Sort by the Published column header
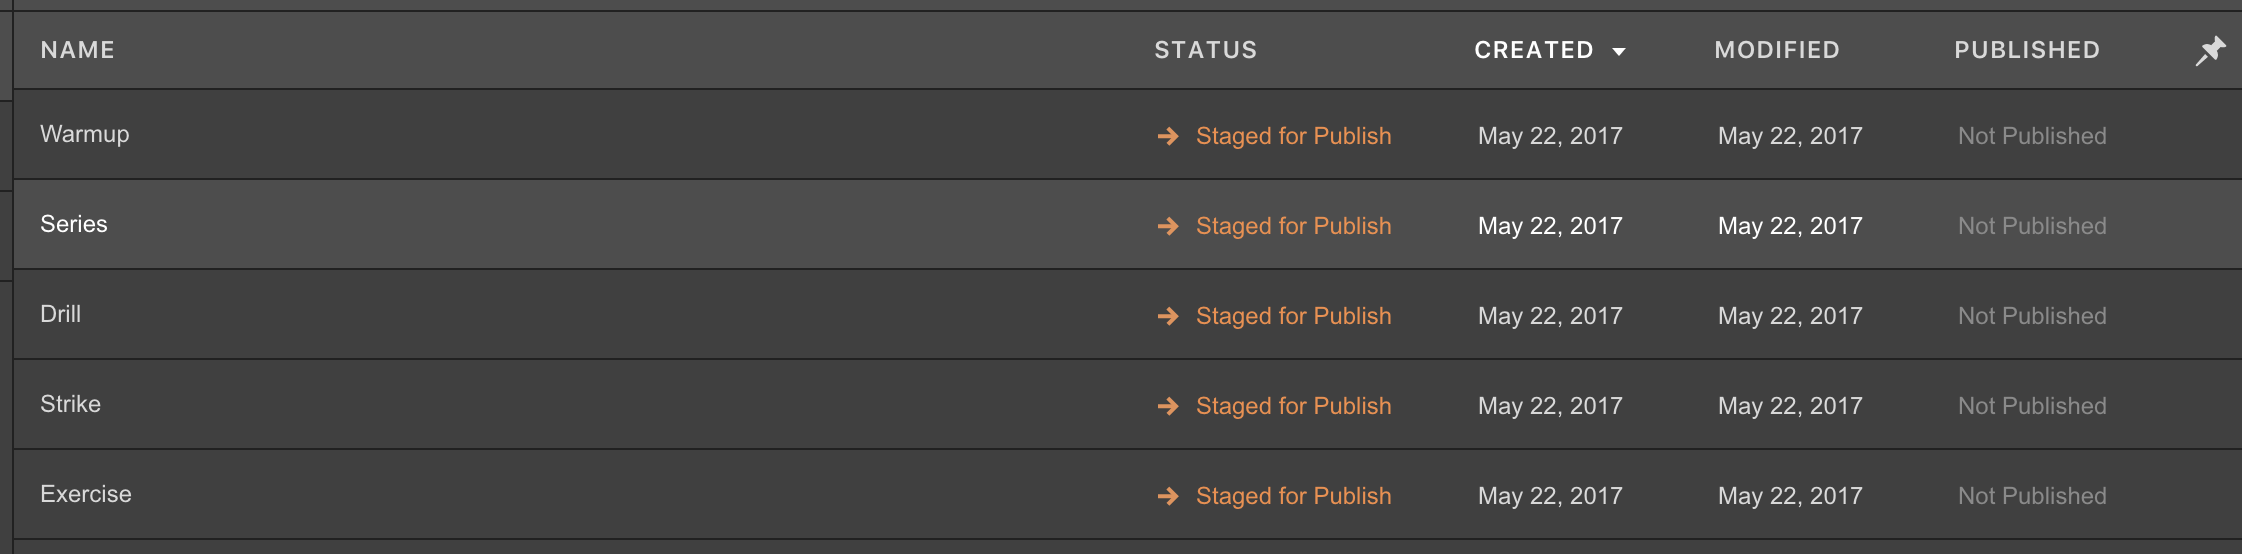The width and height of the screenshot is (2242, 554). tap(2027, 50)
